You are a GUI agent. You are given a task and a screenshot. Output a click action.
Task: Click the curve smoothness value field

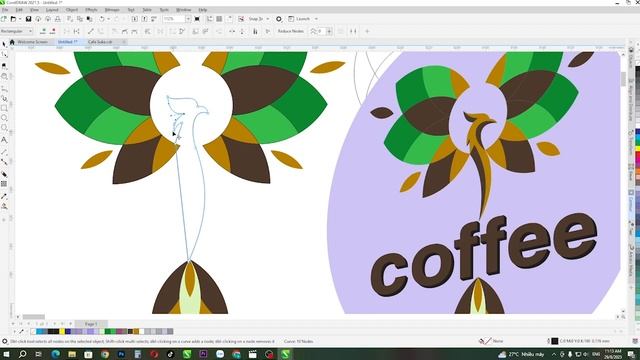coord(321,31)
